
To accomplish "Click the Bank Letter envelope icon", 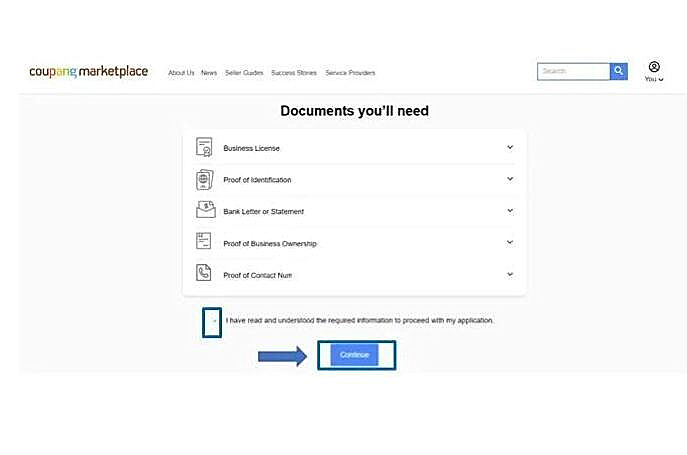I will point(204,211).
